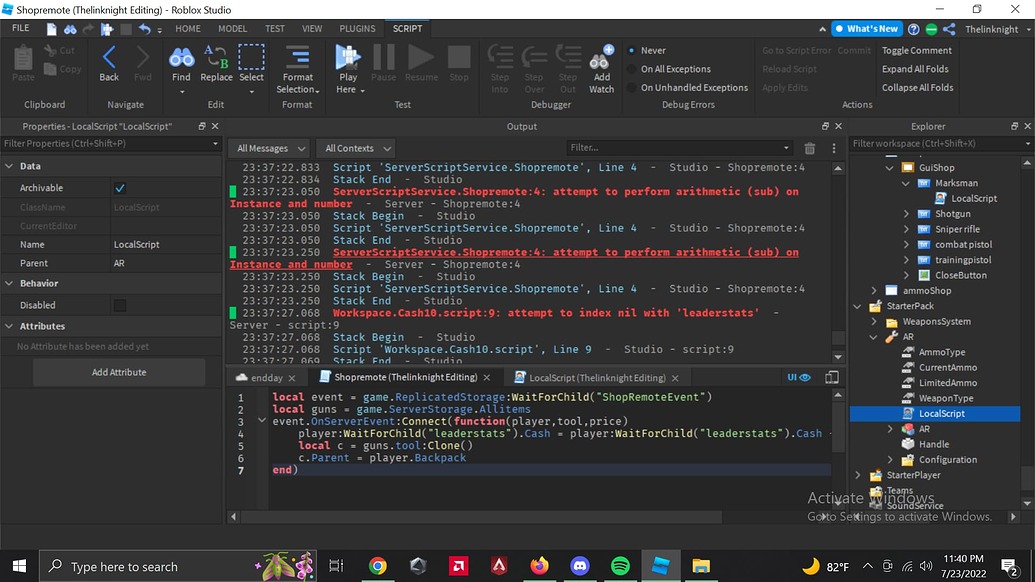Switch to LocalScript editor tab

[597, 377]
